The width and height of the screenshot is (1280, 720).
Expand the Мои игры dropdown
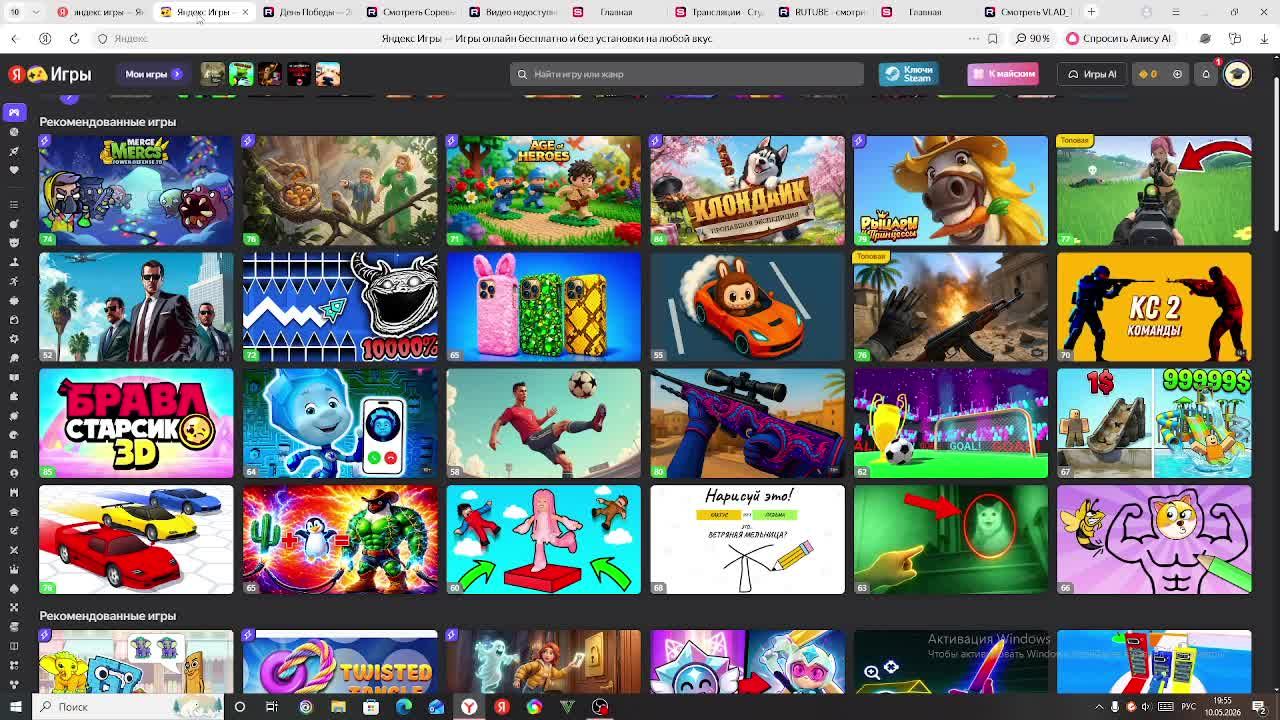tap(153, 74)
